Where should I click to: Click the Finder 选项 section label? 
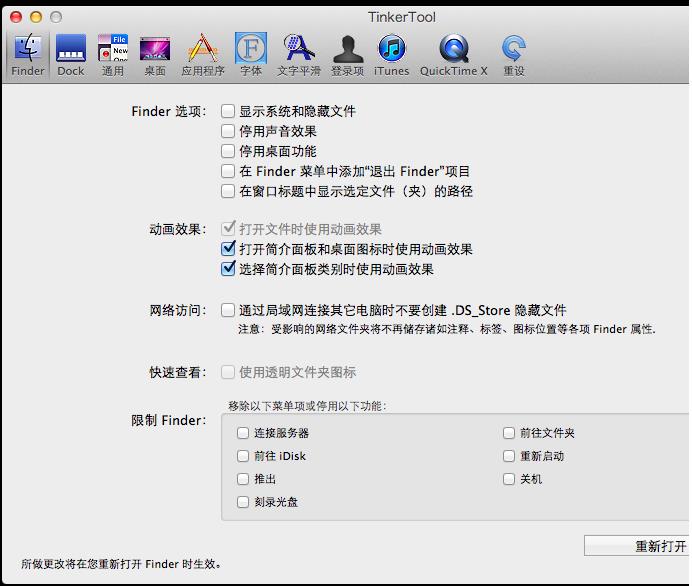pyautogui.click(x=169, y=111)
